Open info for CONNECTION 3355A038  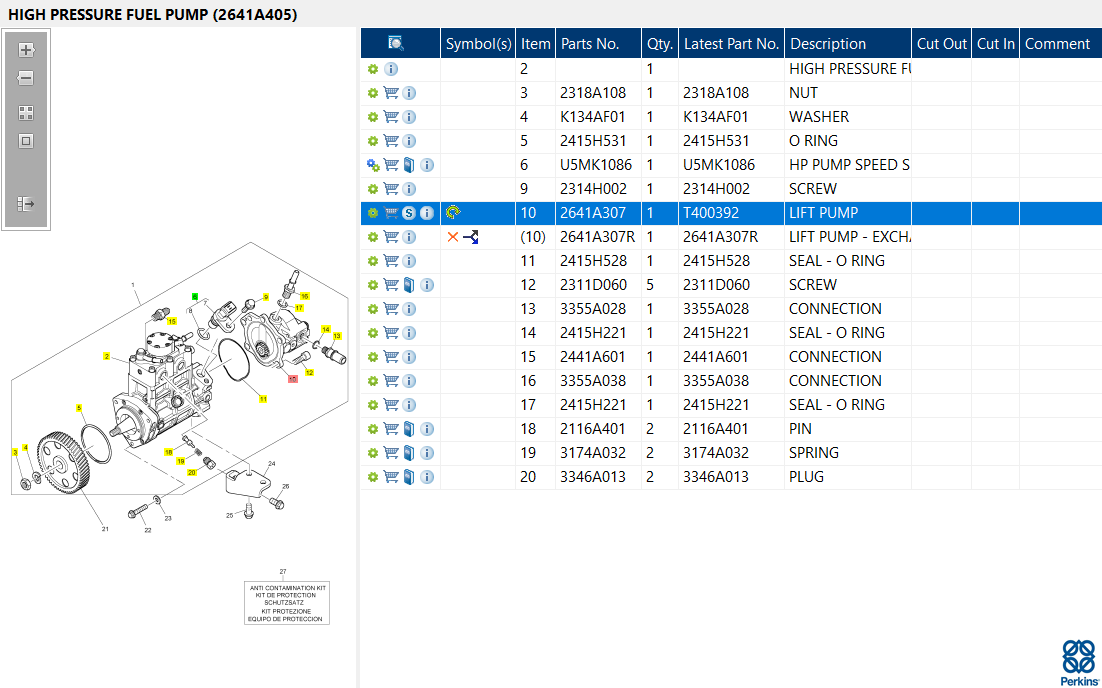tap(409, 381)
